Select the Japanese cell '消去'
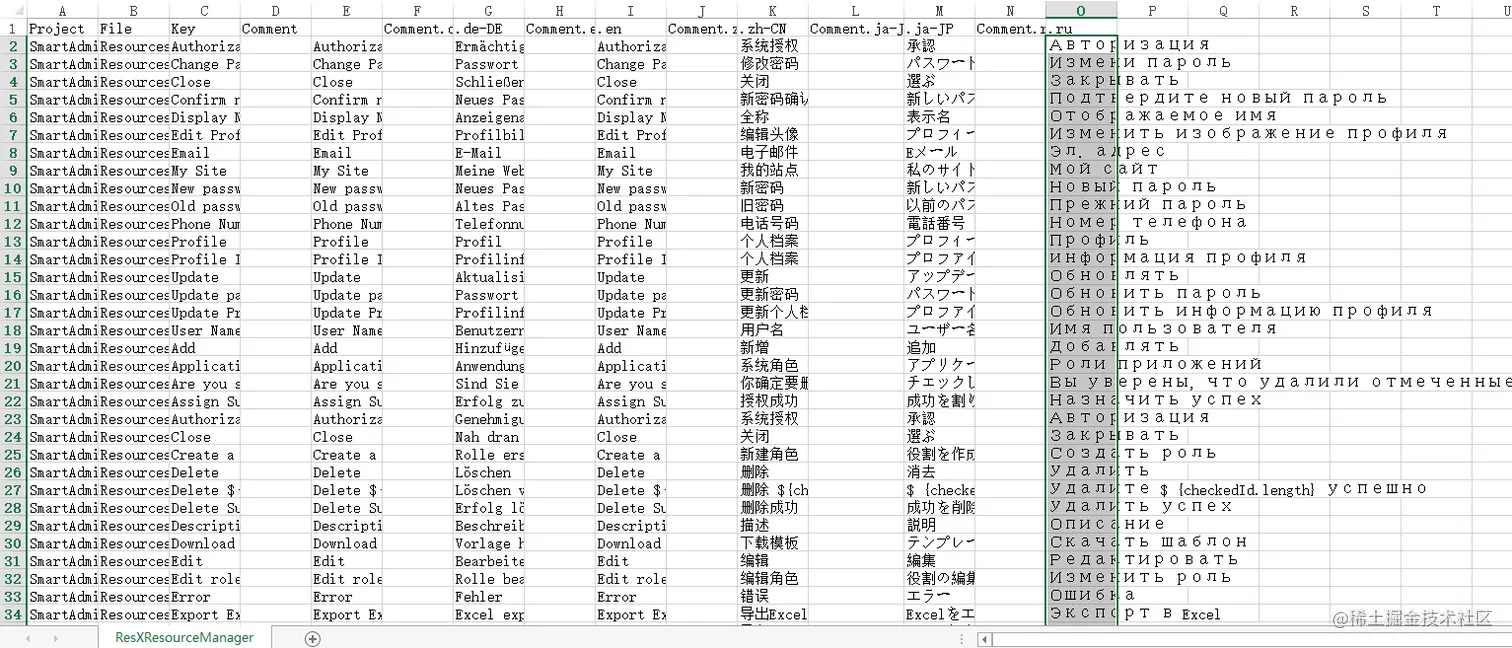This screenshot has width=1512, height=648. (939, 472)
